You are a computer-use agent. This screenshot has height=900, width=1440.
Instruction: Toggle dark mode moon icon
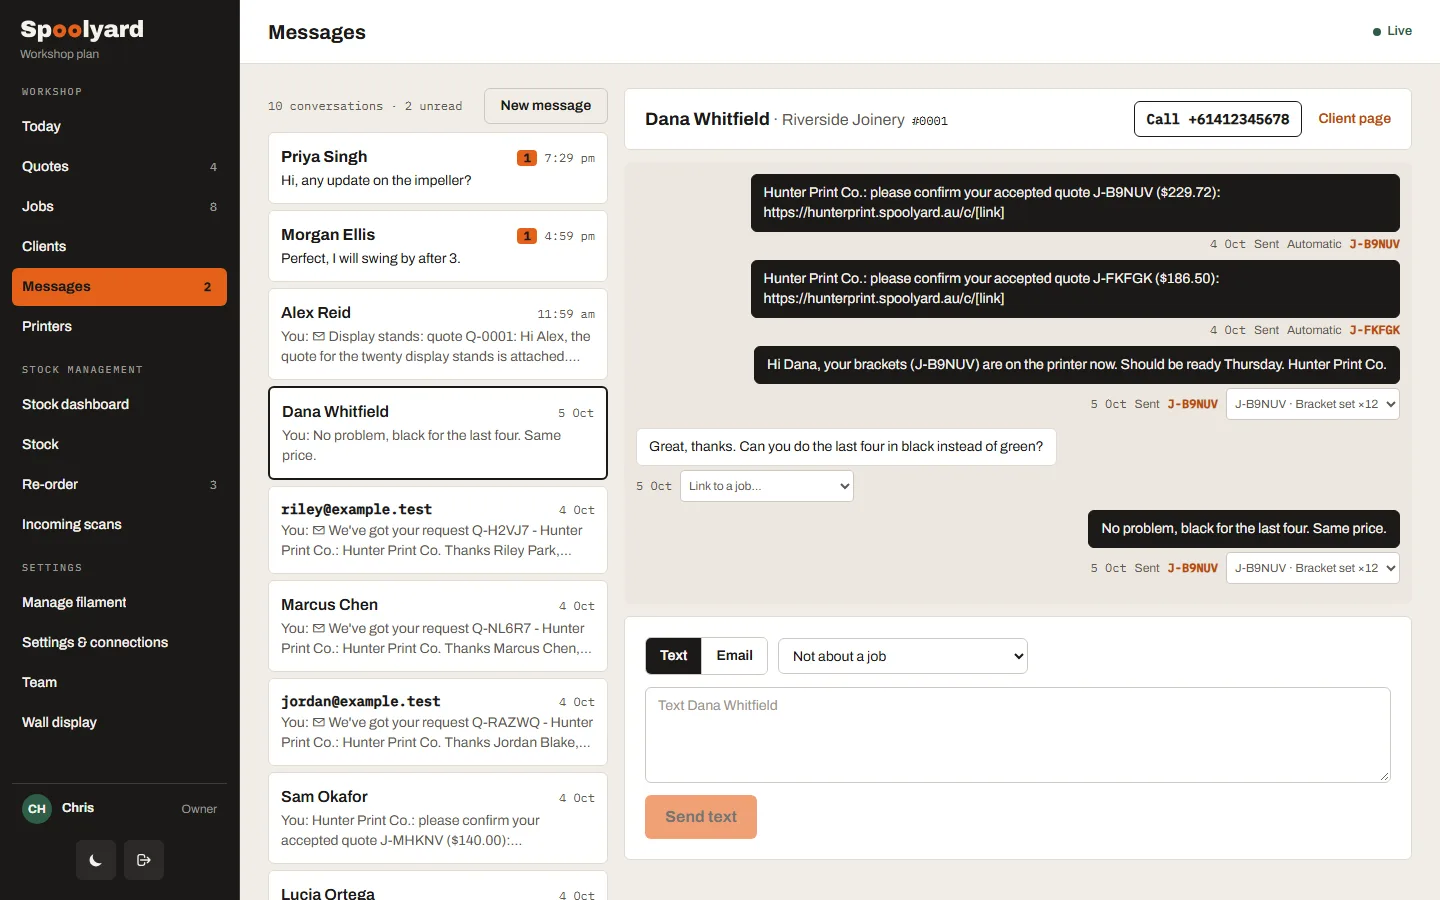coord(96,860)
